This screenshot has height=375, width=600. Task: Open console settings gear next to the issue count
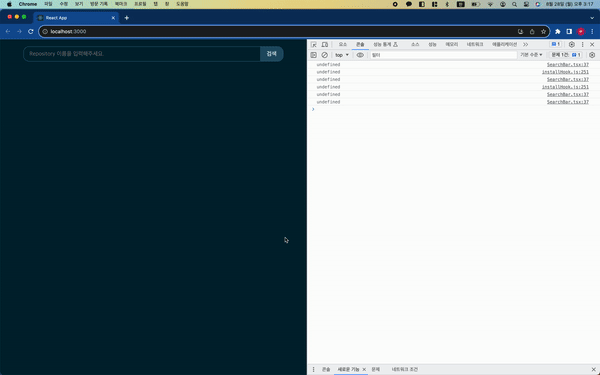pyautogui.click(x=592, y=55)
